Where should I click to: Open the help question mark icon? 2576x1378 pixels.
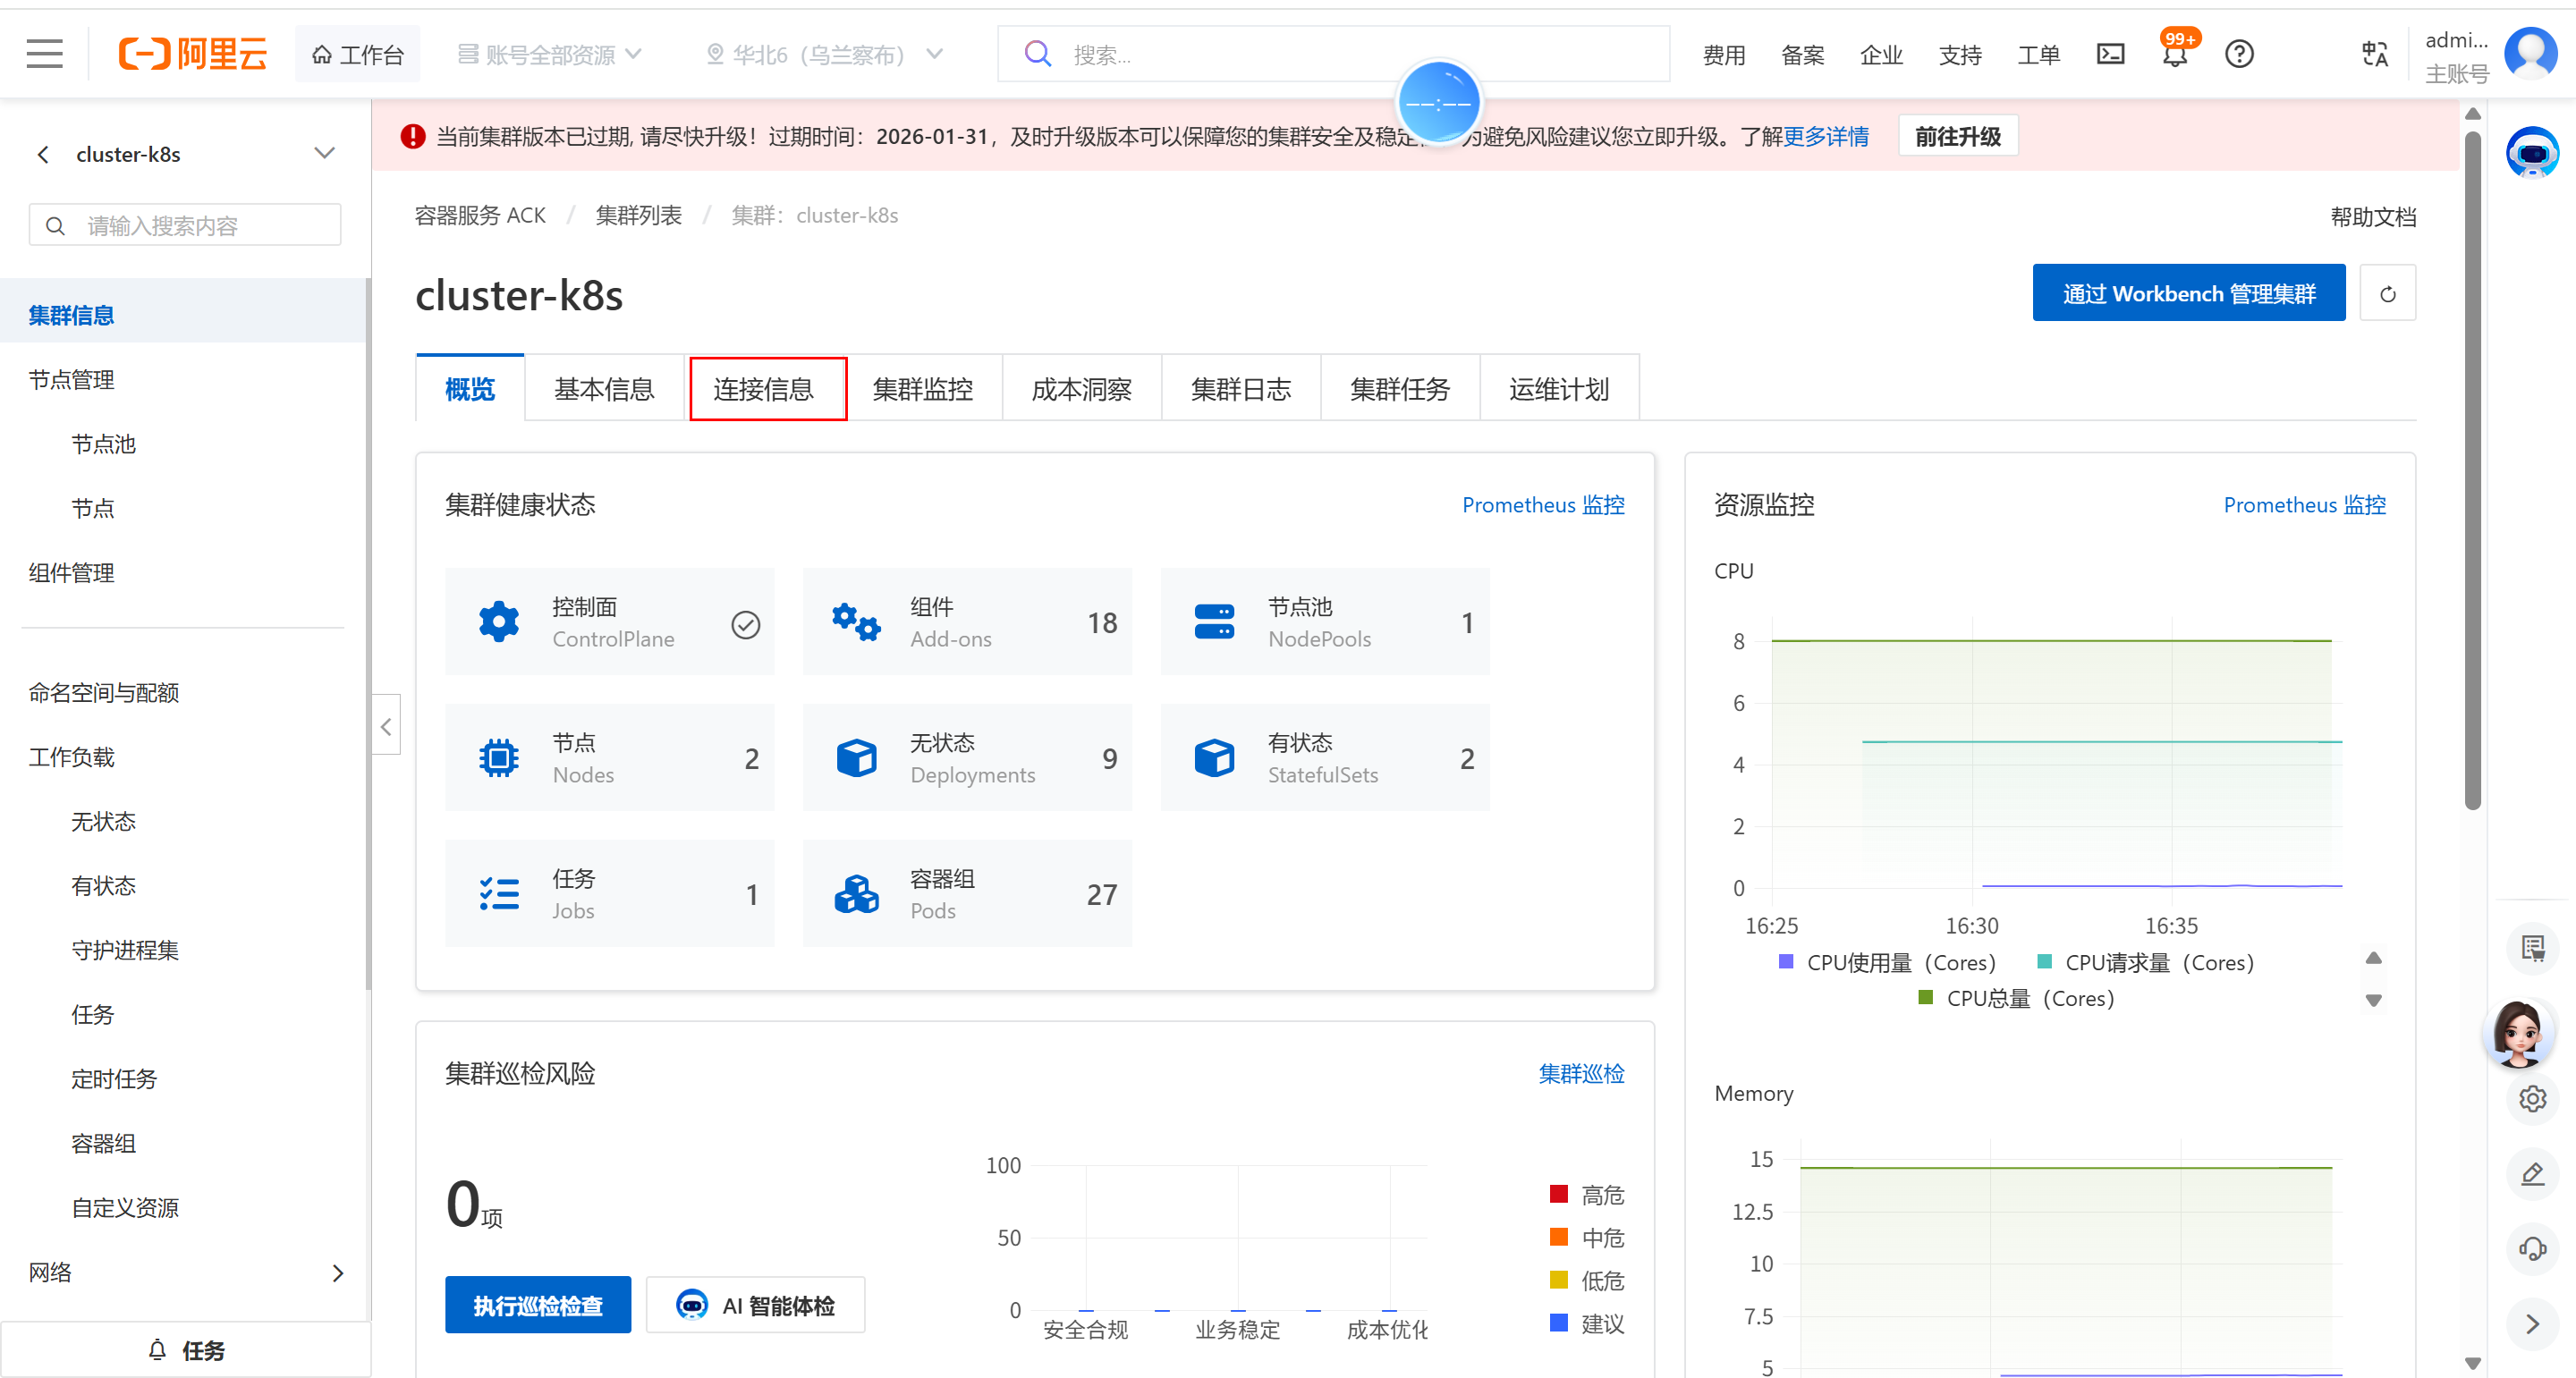2239,54
